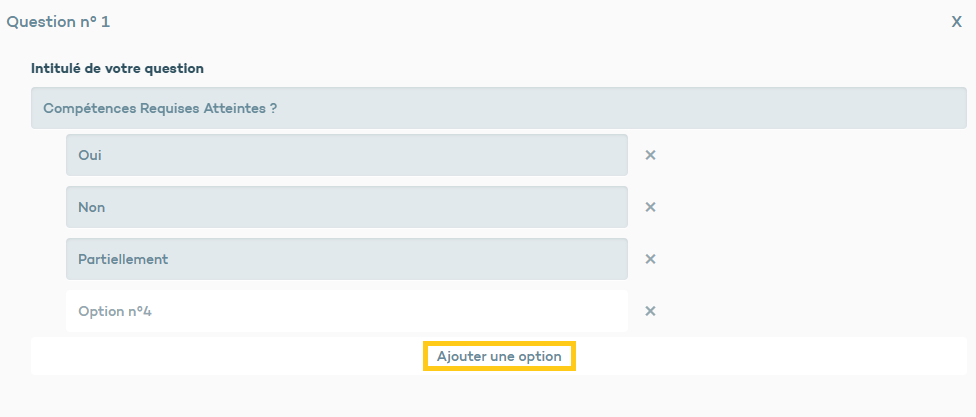Delete the "Non" answer option
976x417 pixels.
[x=650, y=207]
